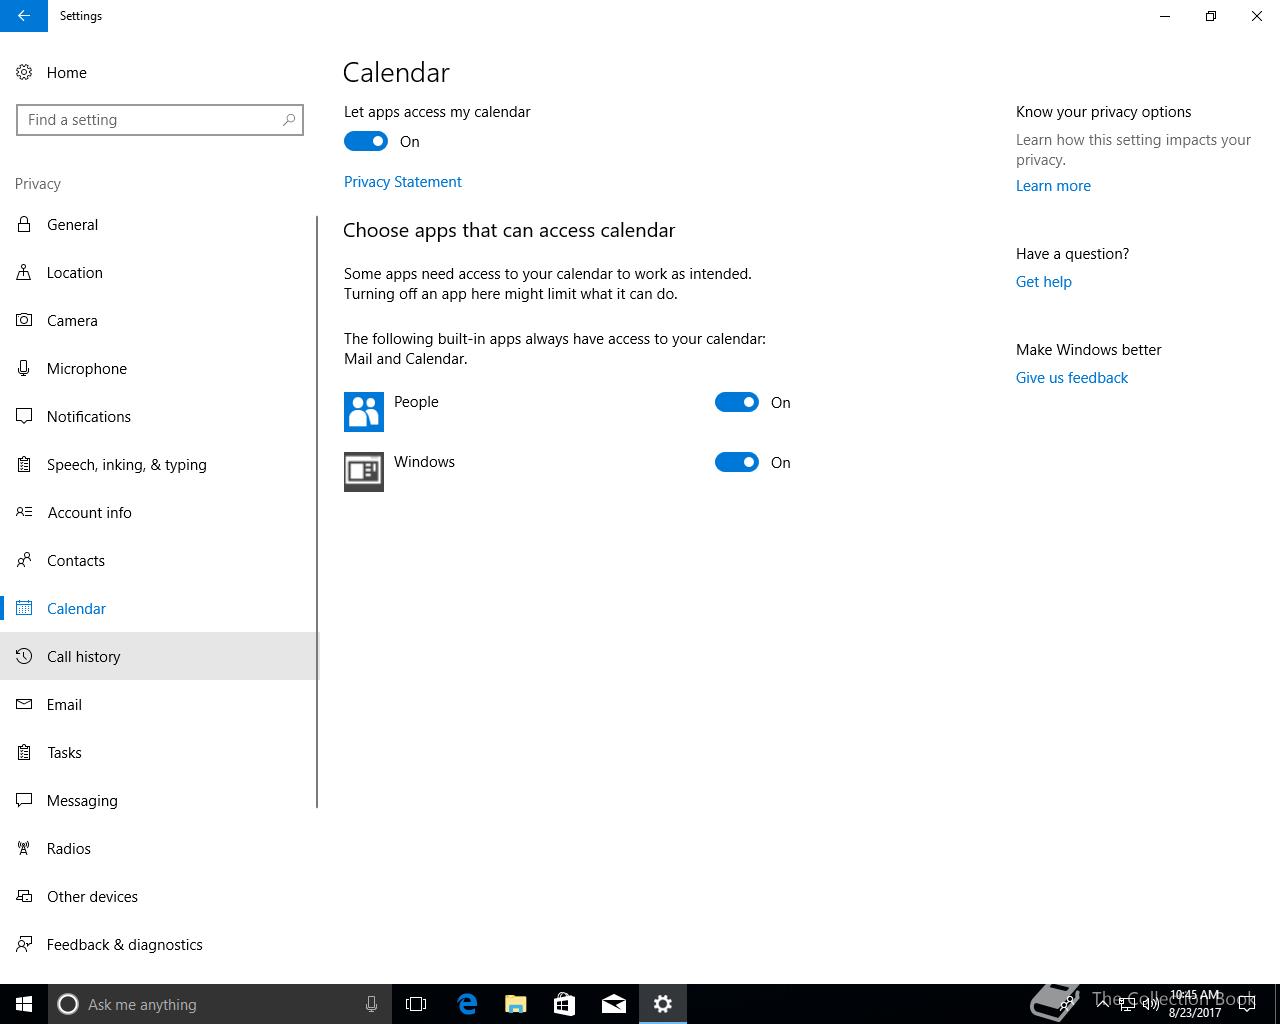Open the Call history privacy page
The image size is (1280, 1024).
tap(158, 656)
